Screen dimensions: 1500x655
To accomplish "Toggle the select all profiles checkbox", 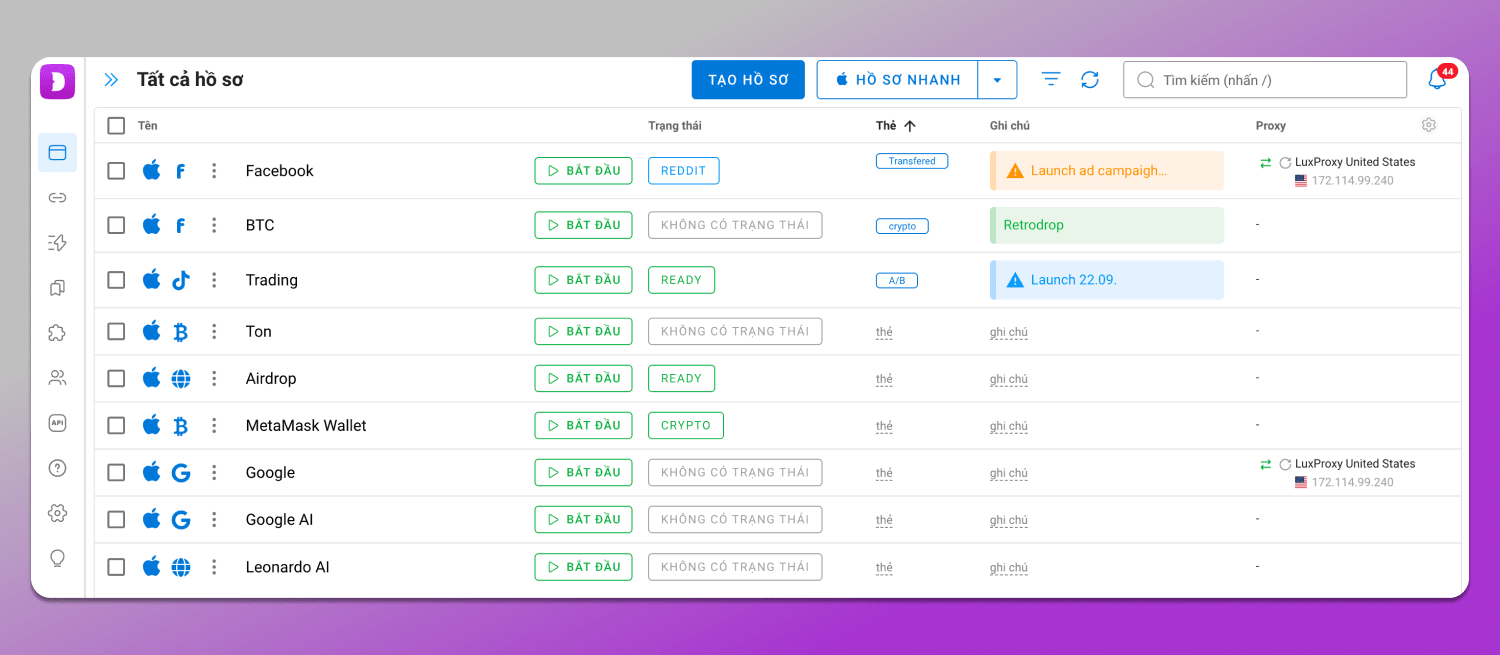I will 116,126.
